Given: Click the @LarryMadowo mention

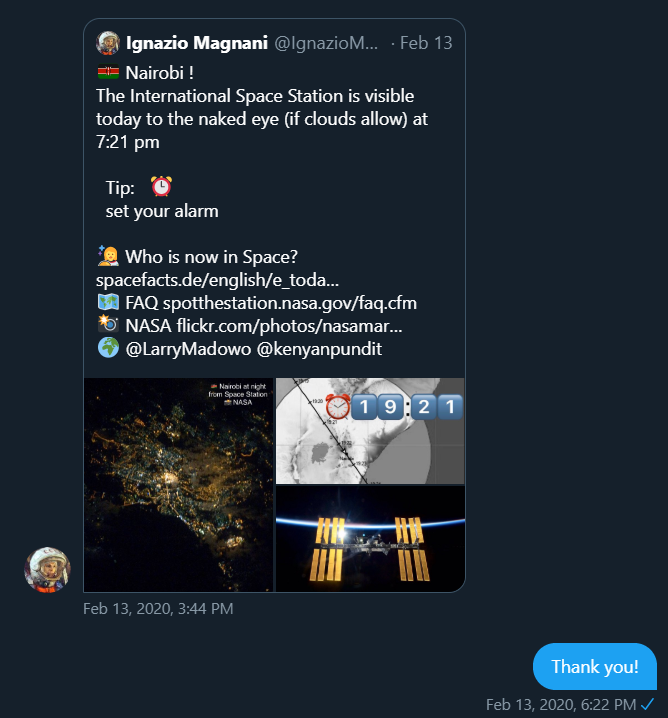Looking at the screenshot, I should [x=185, y=348].
